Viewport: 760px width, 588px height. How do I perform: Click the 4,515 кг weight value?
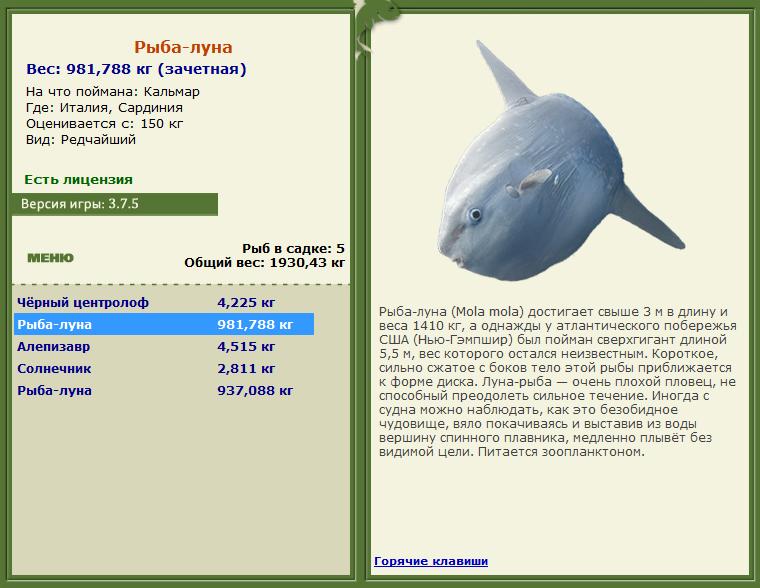tap(246, 347)
